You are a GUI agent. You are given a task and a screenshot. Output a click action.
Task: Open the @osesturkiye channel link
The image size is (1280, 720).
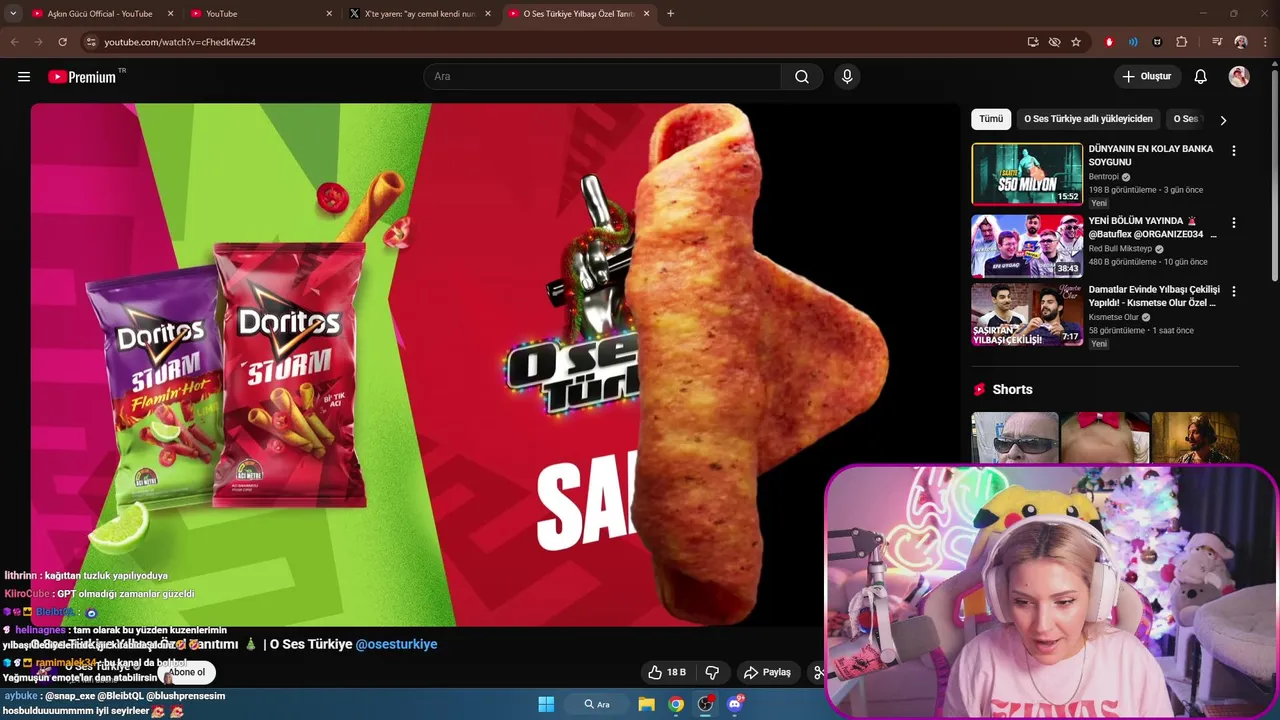(x=396, y=644)
